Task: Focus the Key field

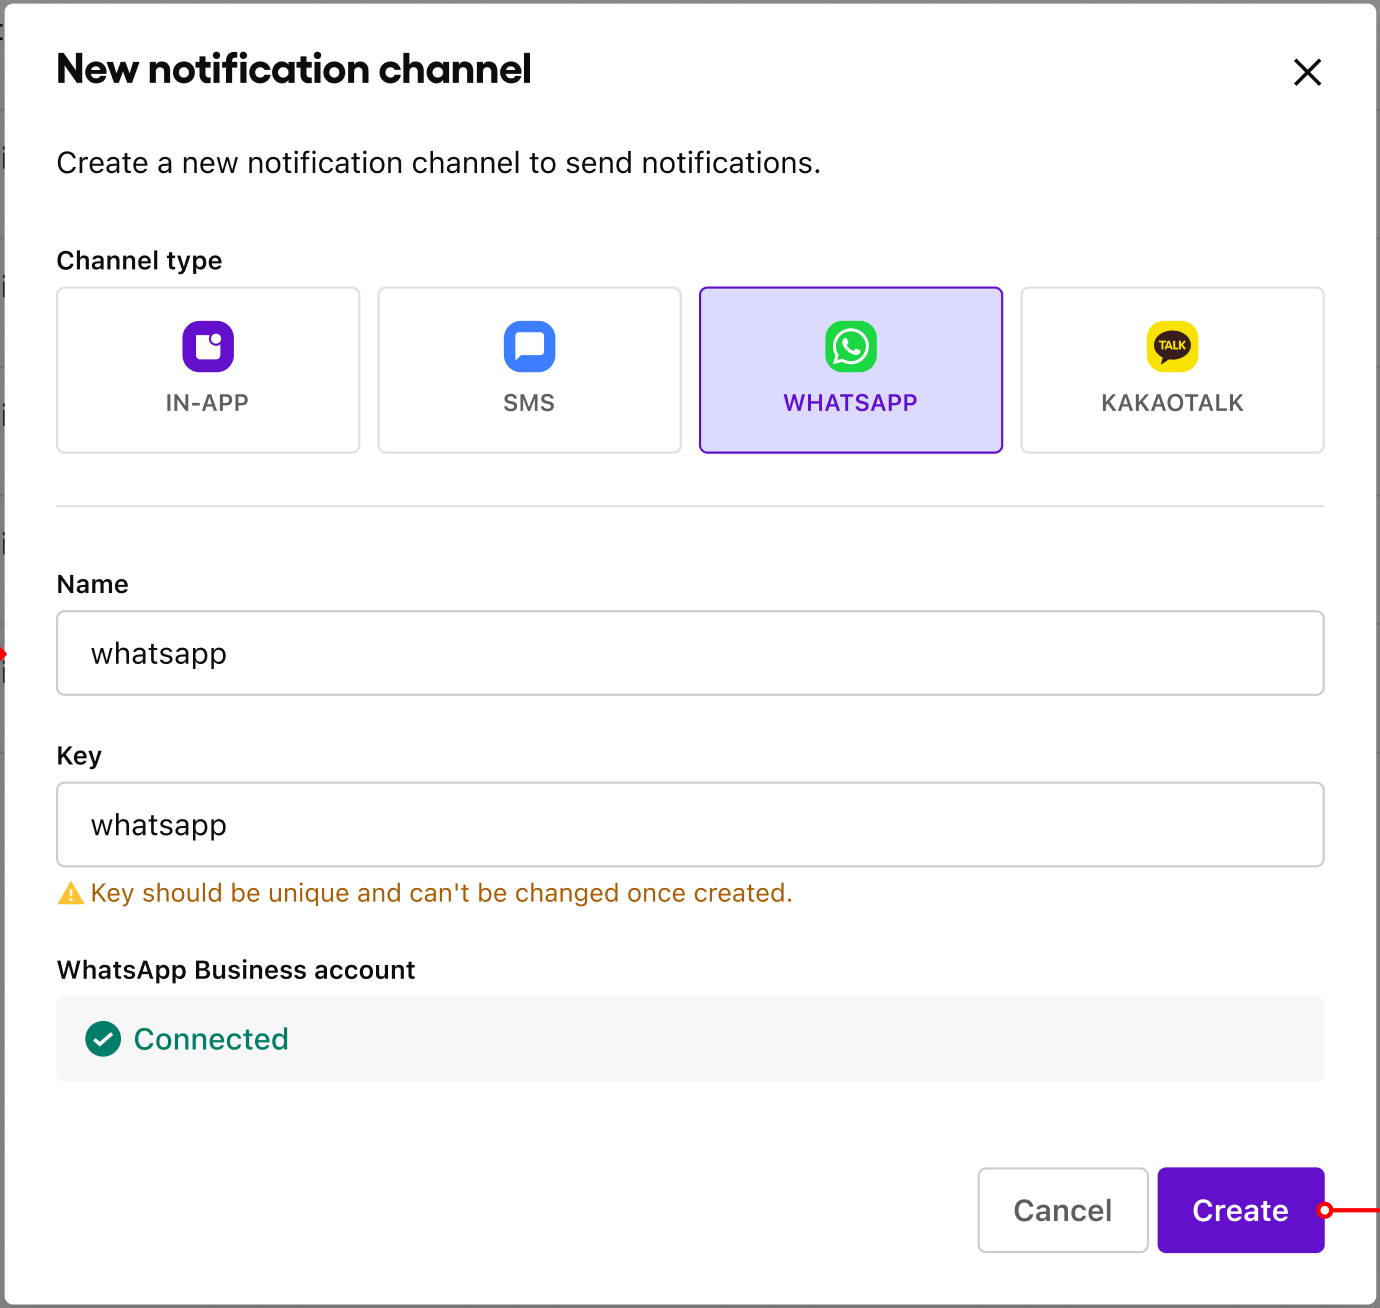Action: [x=690, y=824]
